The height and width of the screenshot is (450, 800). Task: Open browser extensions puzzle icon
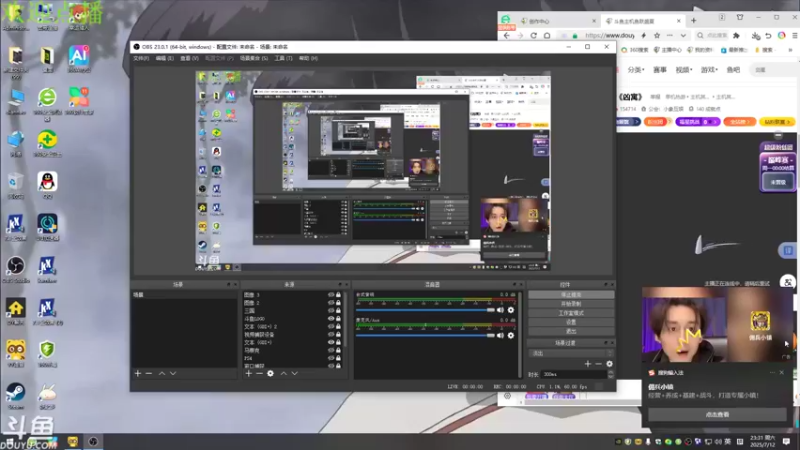coord(736,36)
